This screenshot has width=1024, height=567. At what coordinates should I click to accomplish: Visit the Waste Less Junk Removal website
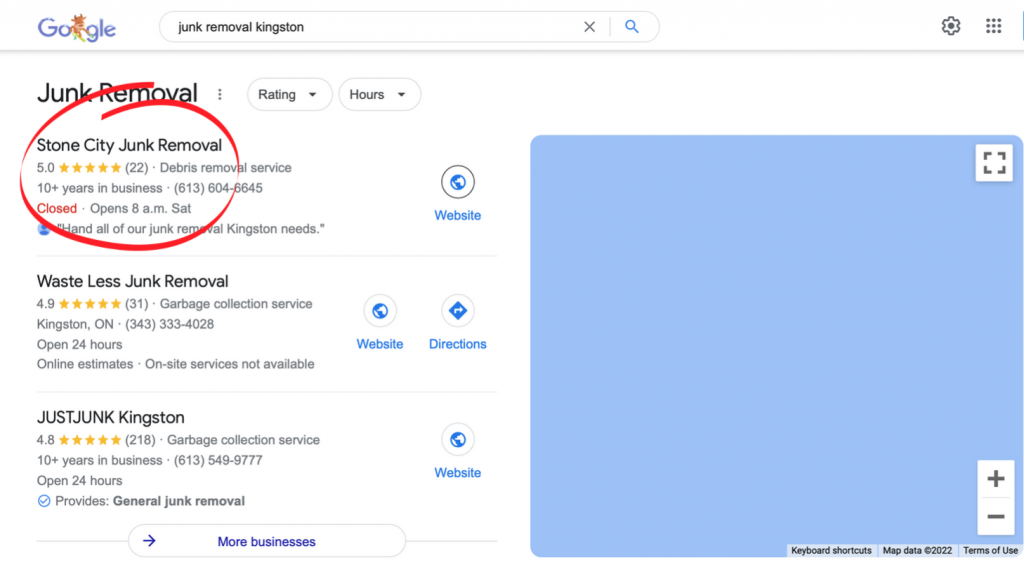pyautogui.click(x=379, y=323)
